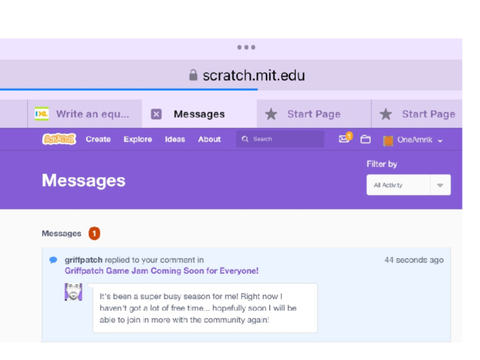Open the My Stuff folder icon

pyautogui.click(x=365, y=139)
